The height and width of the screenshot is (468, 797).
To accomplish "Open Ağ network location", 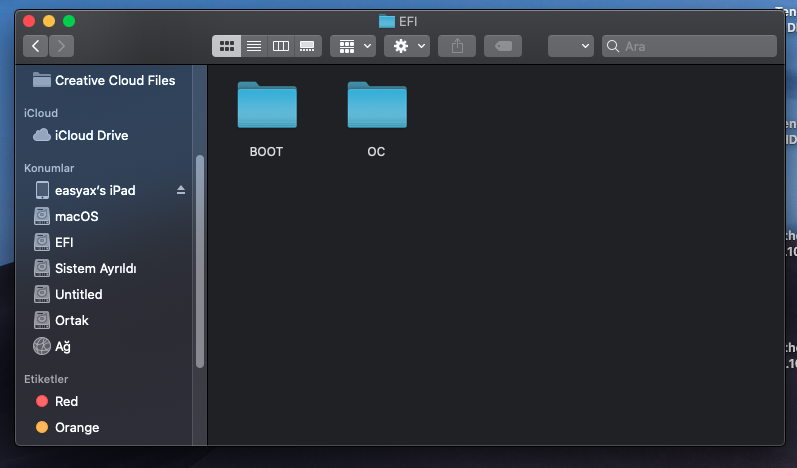I will point(62,346).
